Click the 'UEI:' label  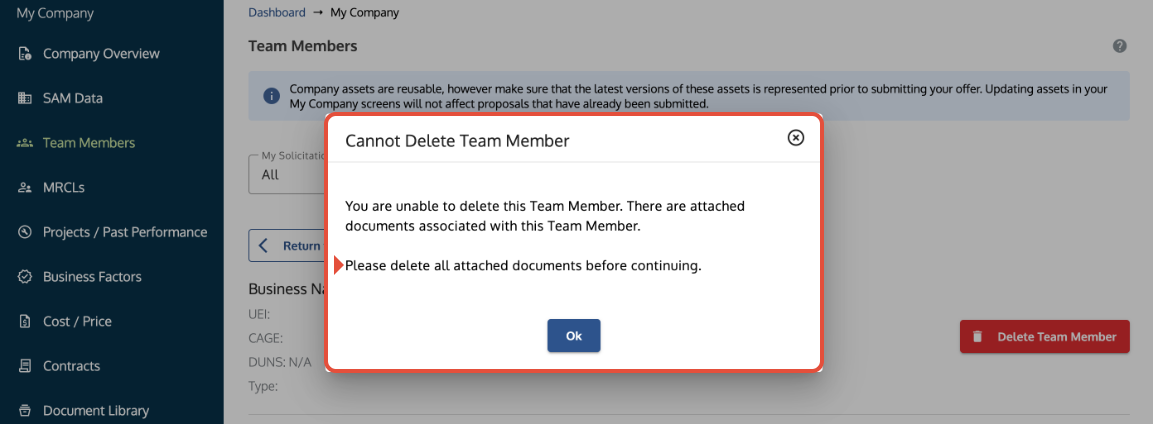coord(260,314)
